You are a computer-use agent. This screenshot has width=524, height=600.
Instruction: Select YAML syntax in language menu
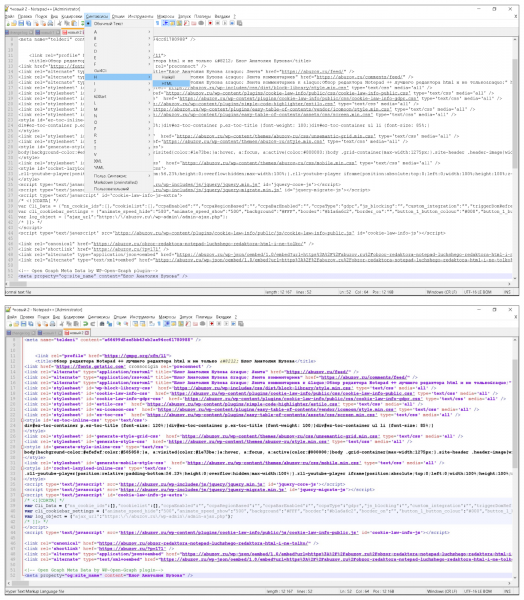coord(119,167)
